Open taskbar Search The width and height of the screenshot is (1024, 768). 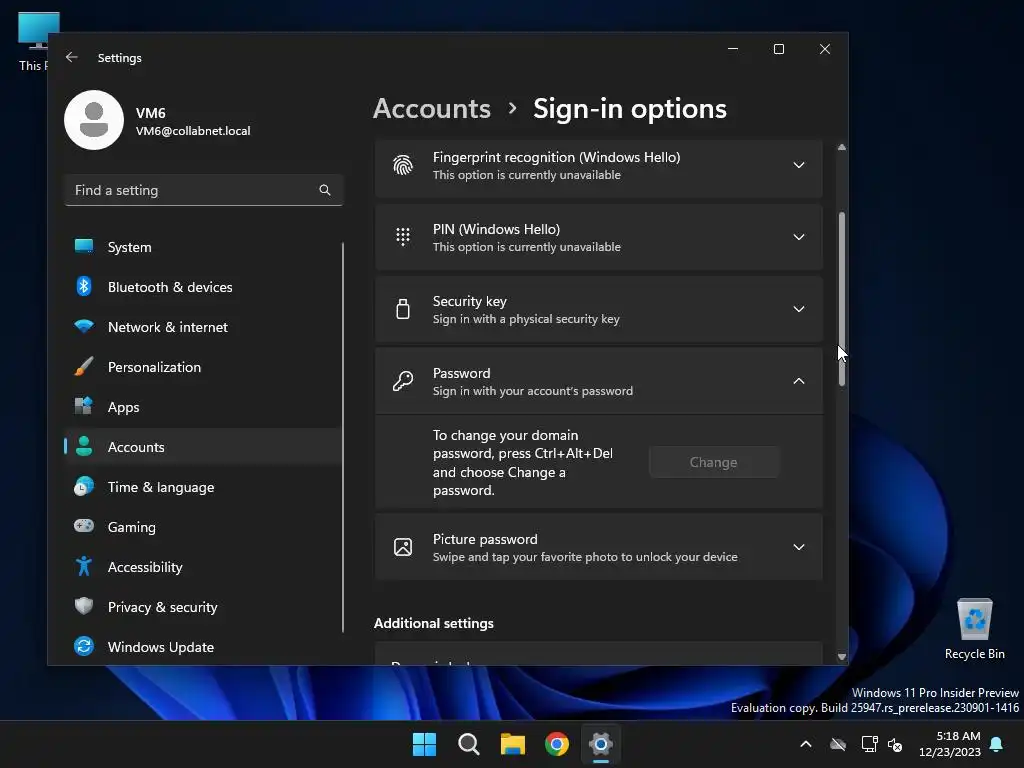(469, 744)
